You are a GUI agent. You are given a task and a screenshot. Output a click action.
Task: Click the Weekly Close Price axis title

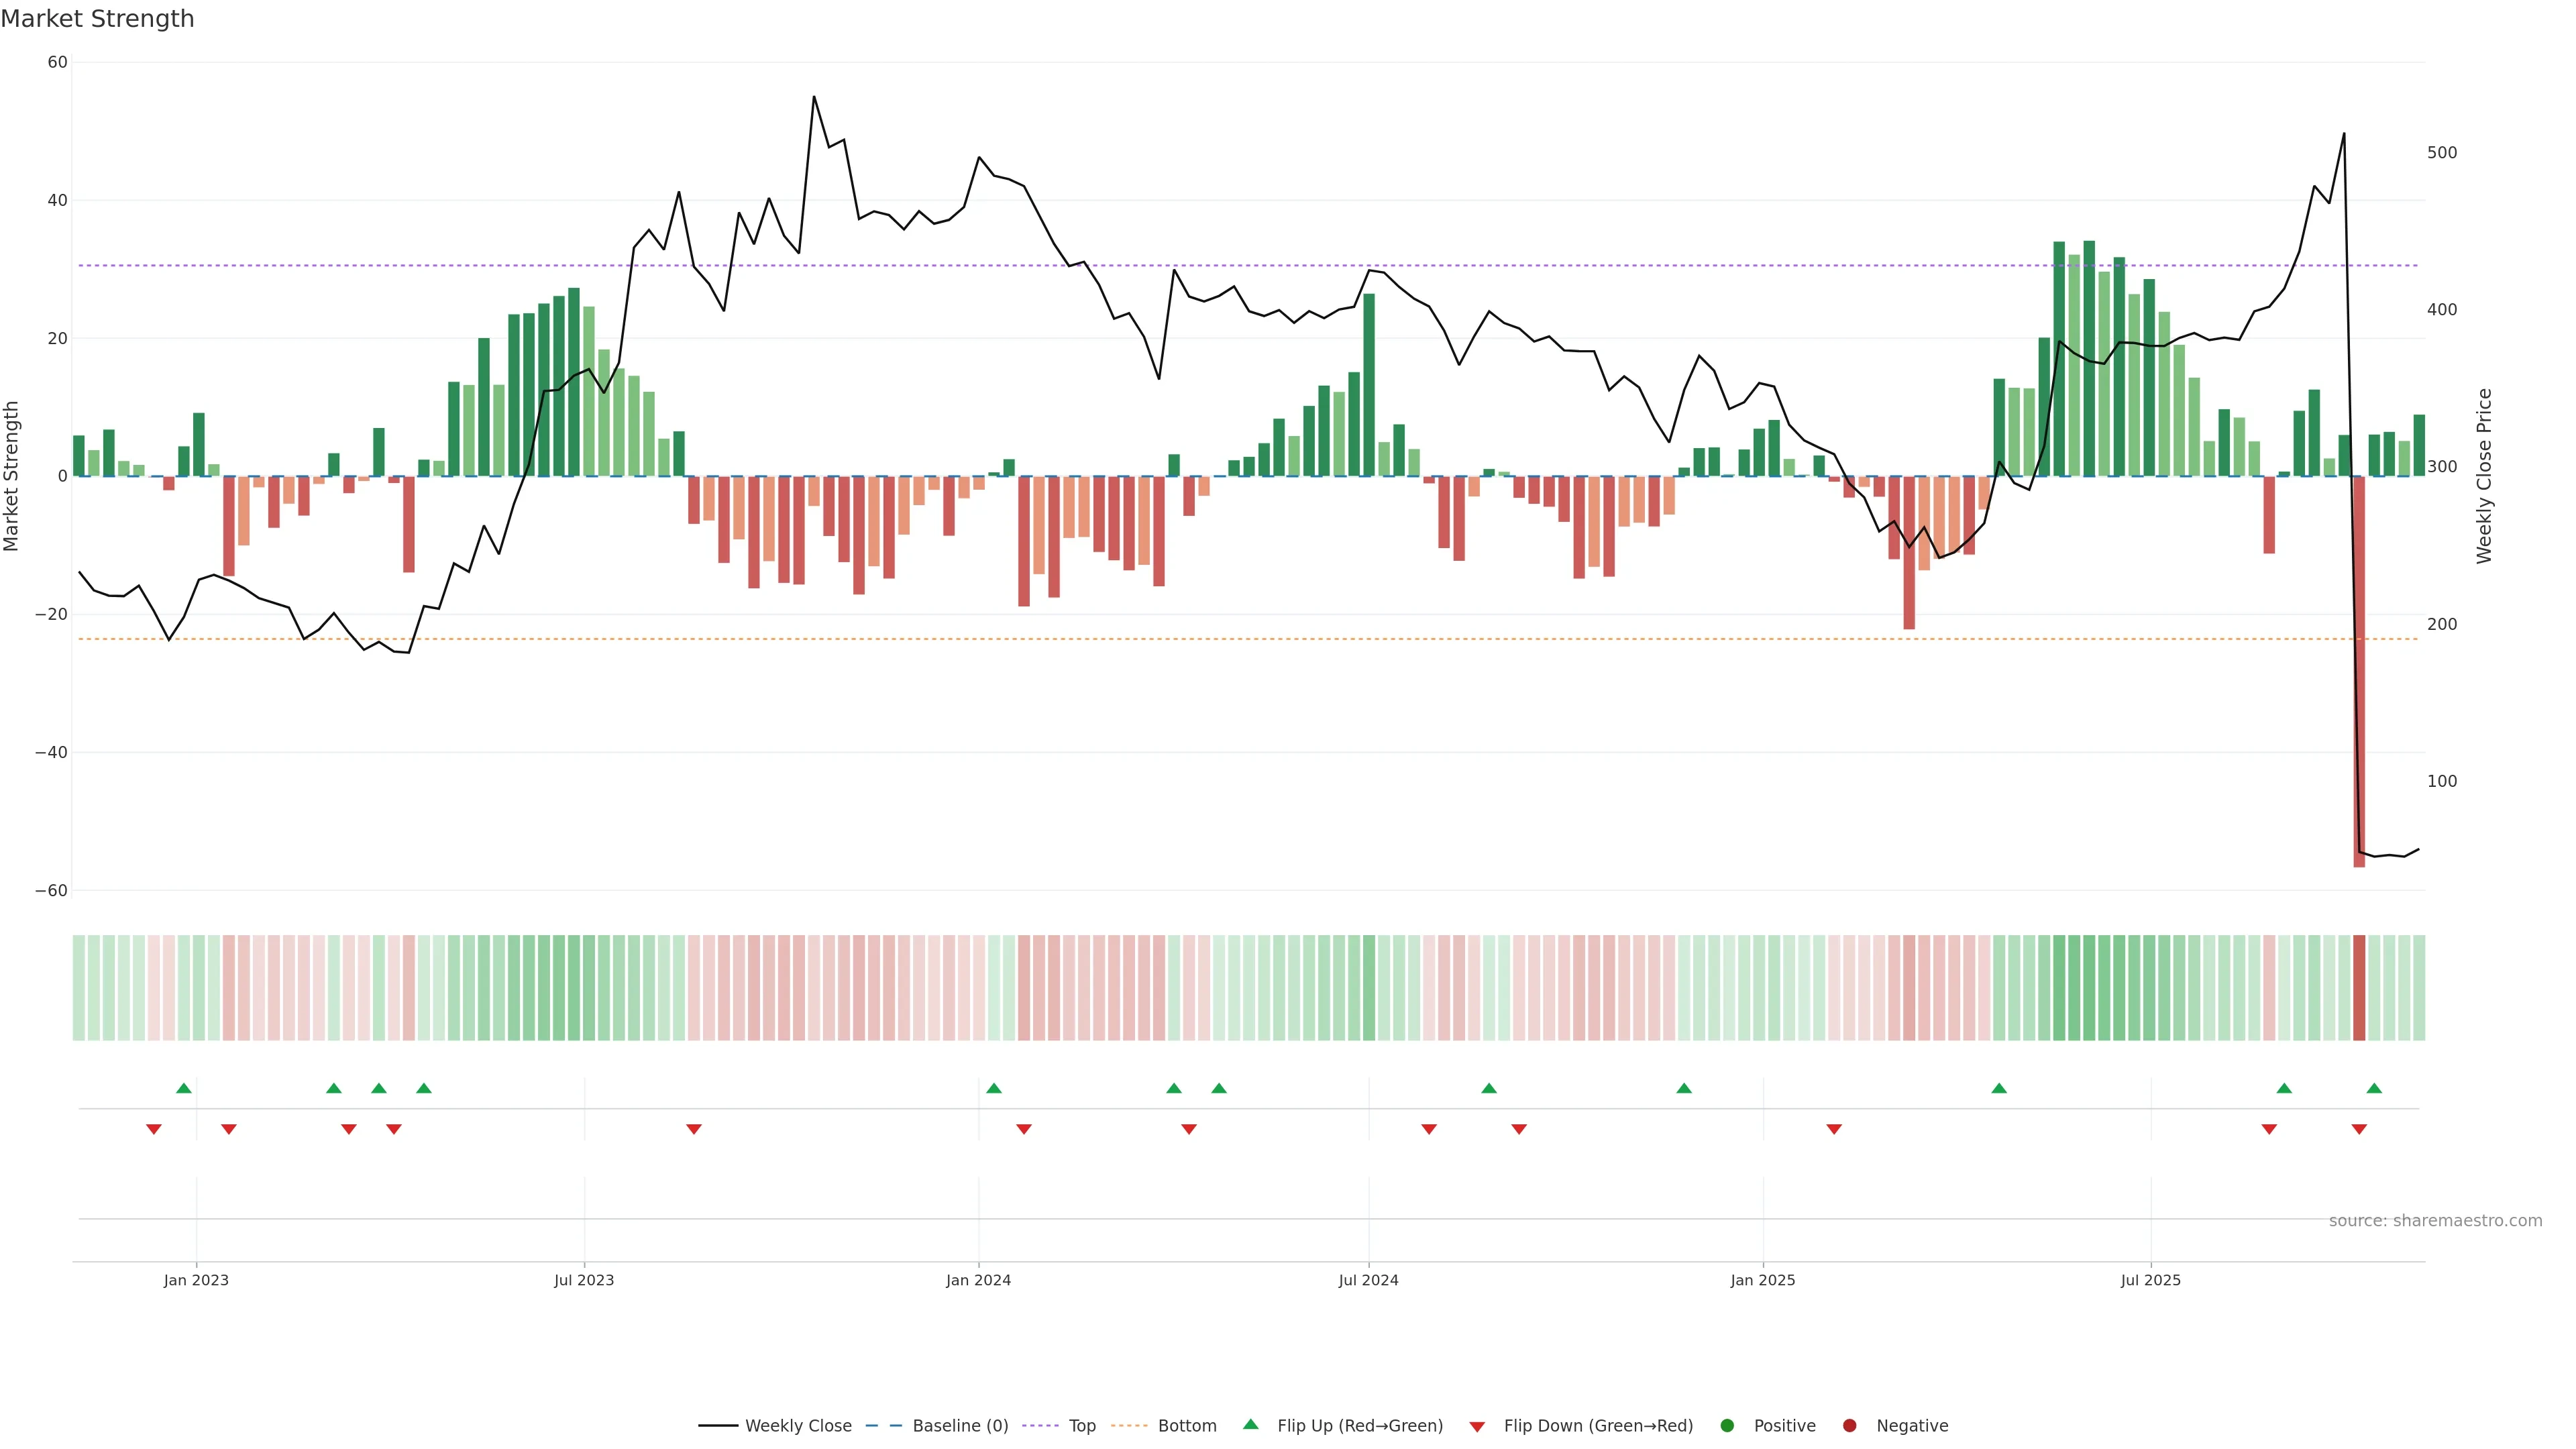click(2484, 476)
